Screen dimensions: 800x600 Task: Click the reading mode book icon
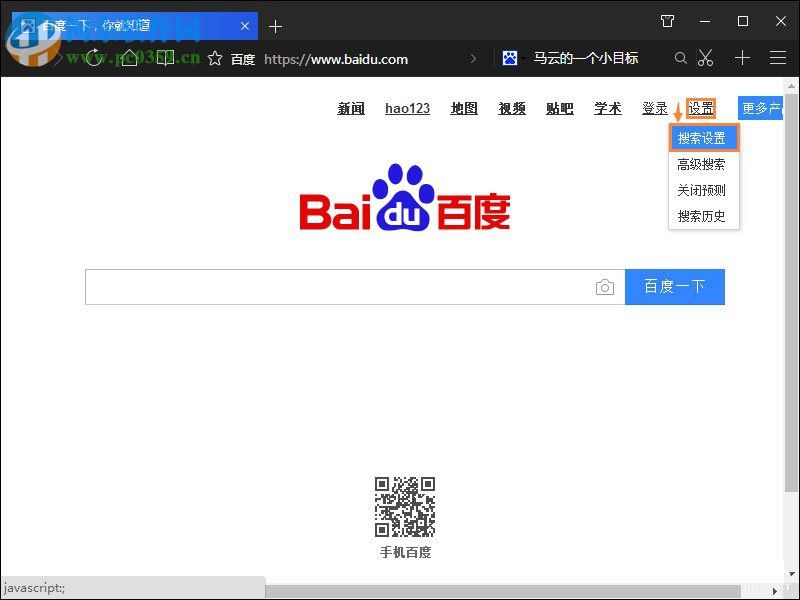(x=165, y=58)
